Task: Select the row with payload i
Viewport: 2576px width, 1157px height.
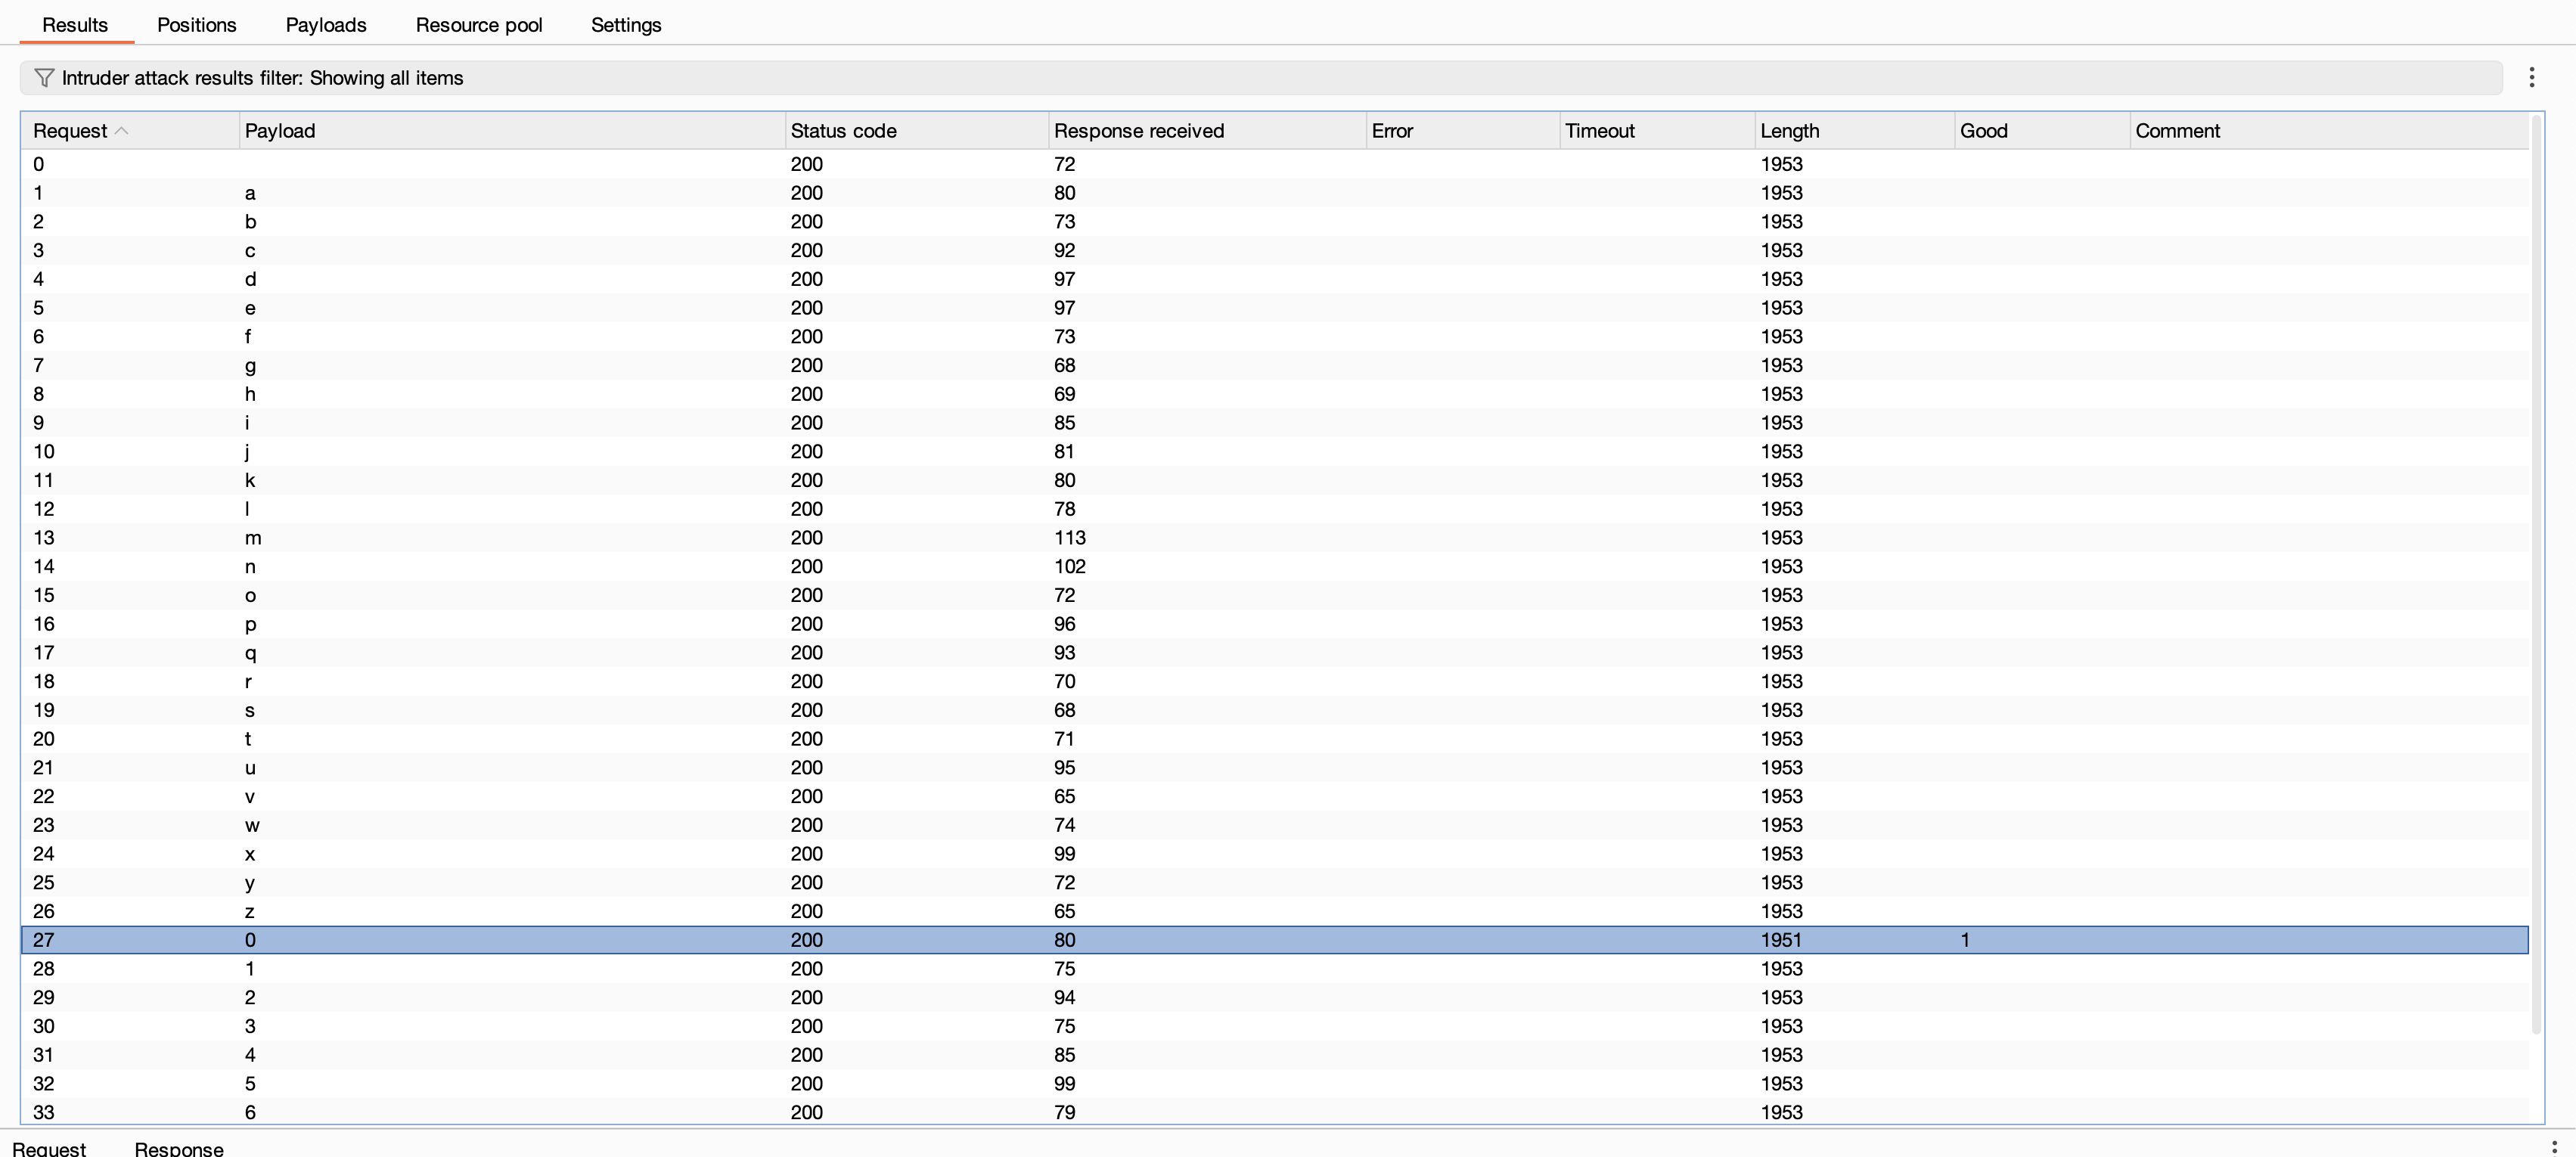Action: pyautogui.click(x=1275, y=423)
